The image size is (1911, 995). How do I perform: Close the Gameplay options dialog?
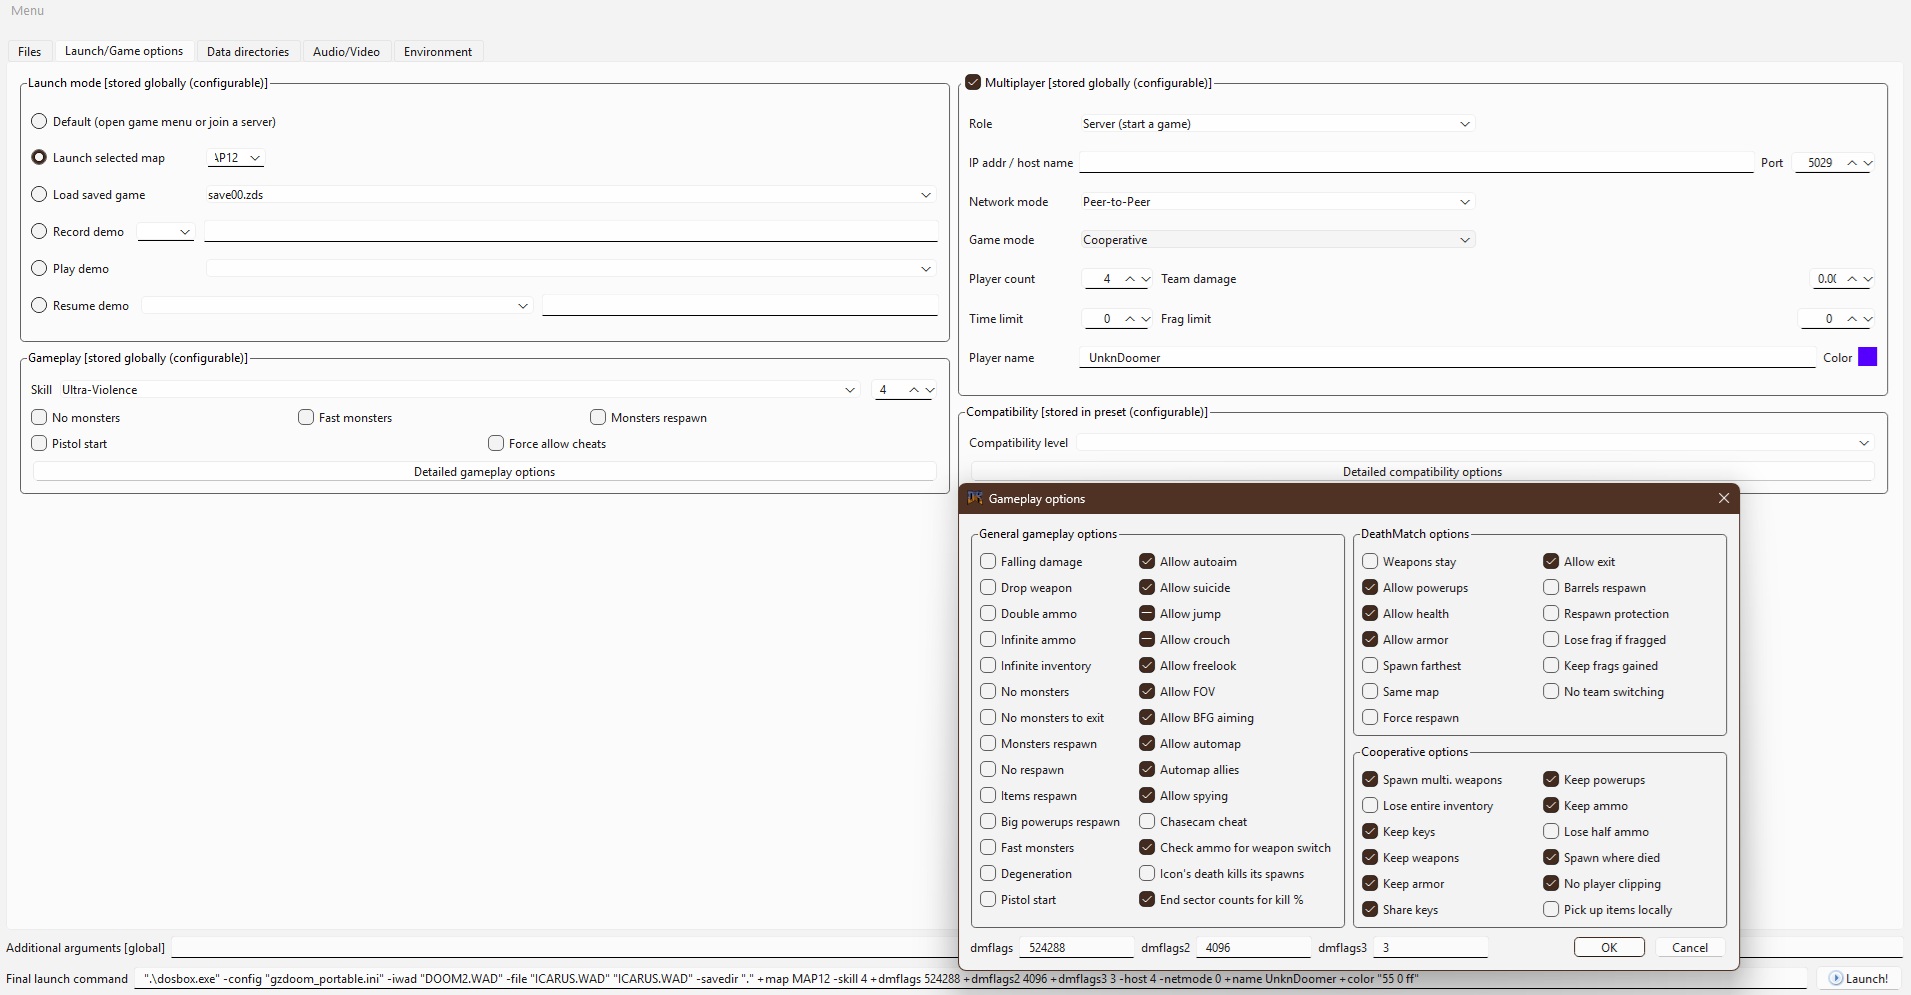tap(1723, 498)
